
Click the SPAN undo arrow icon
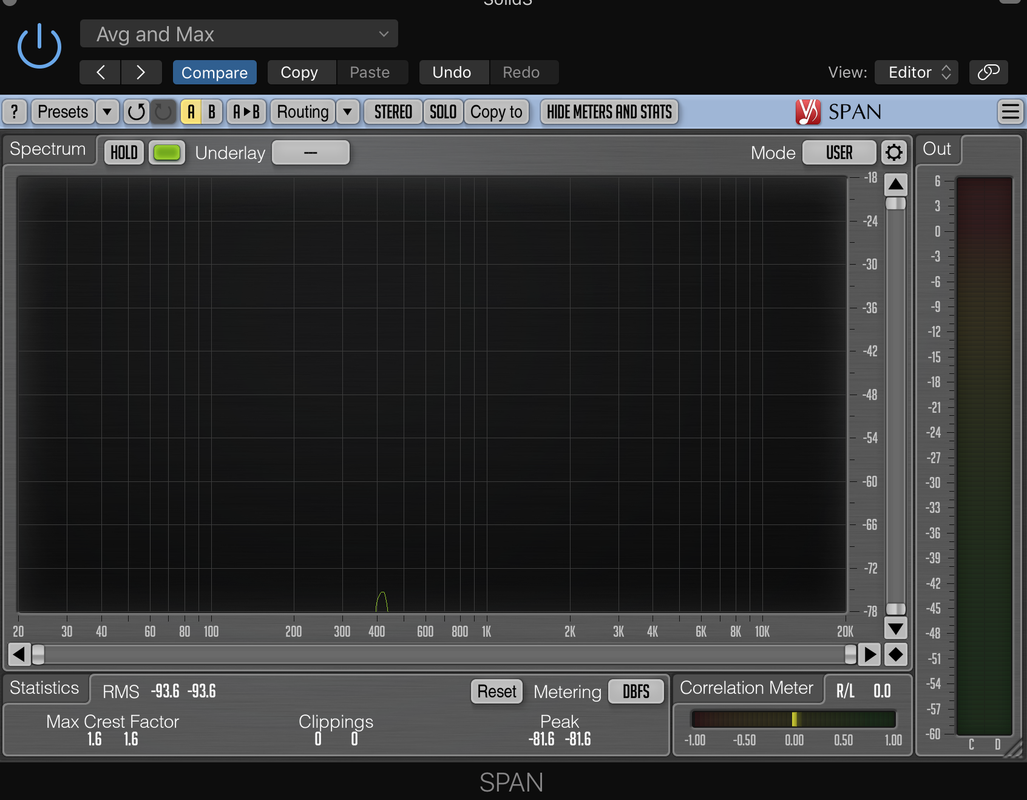point(136,112)
